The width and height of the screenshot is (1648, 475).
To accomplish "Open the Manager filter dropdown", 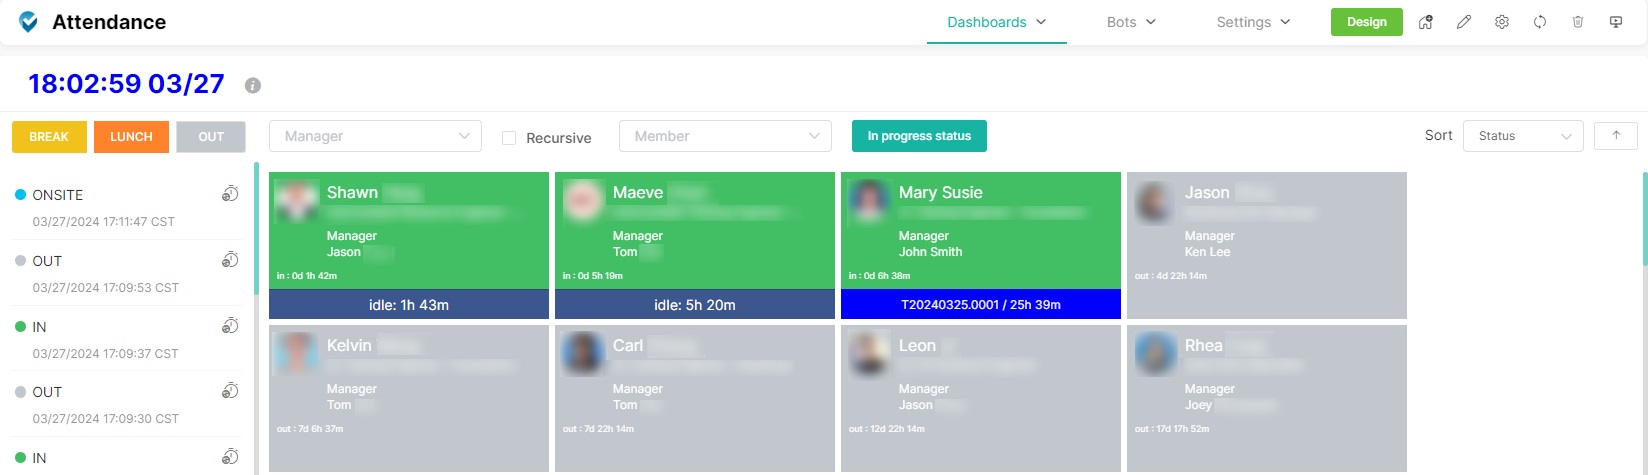I will coord(375,136).
